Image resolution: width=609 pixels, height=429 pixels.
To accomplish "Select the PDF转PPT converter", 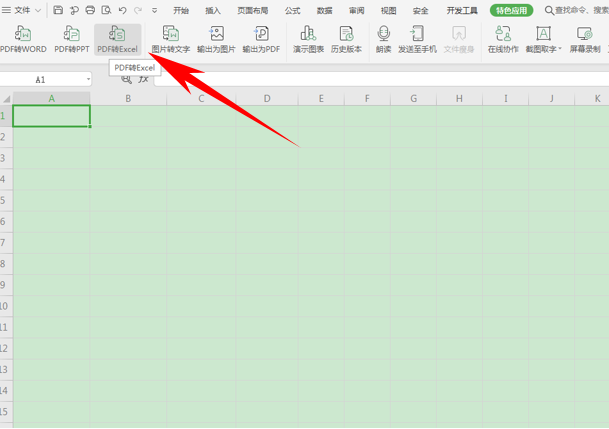I will click(x=71, y=40).
